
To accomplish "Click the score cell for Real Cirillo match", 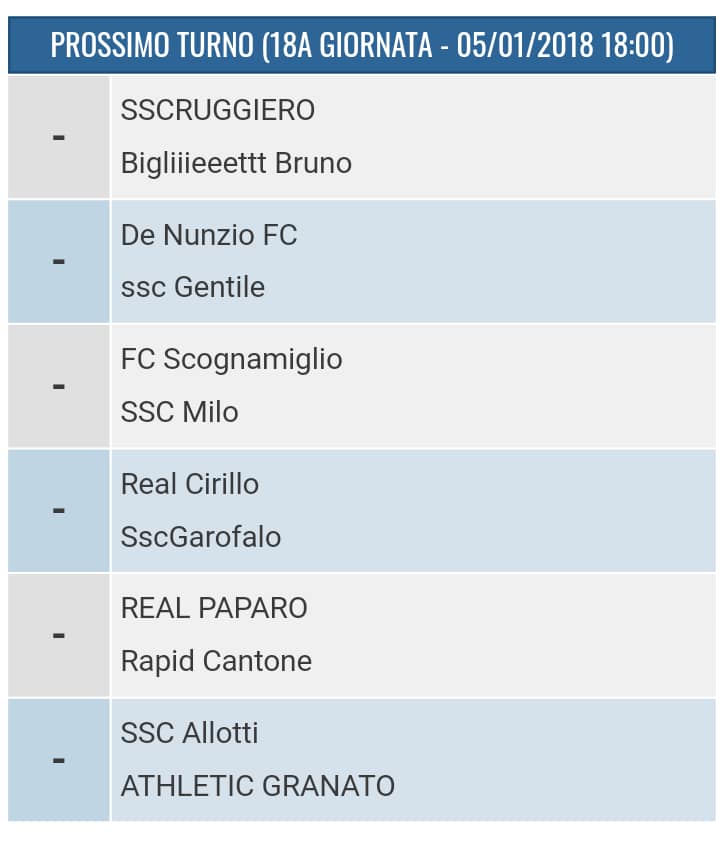I will [59, 510].
